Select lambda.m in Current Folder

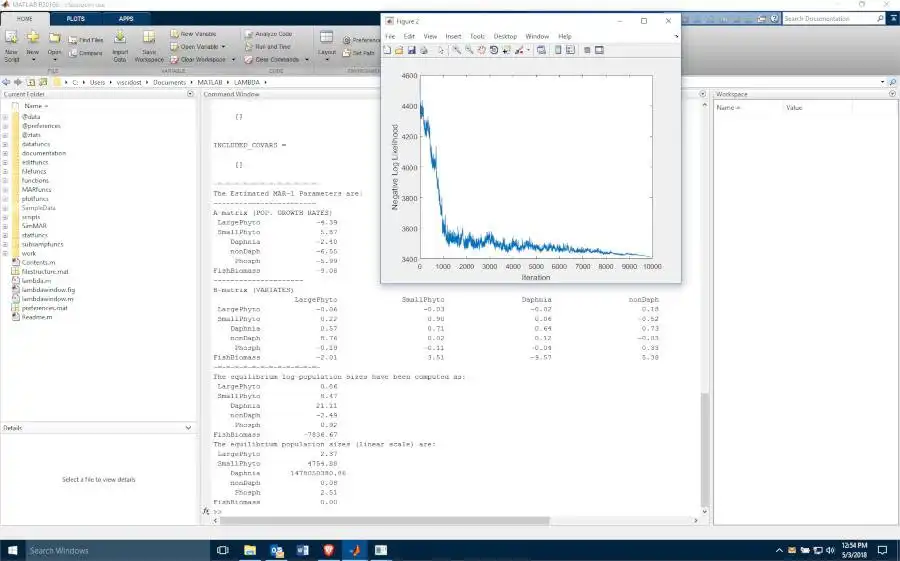36,281
